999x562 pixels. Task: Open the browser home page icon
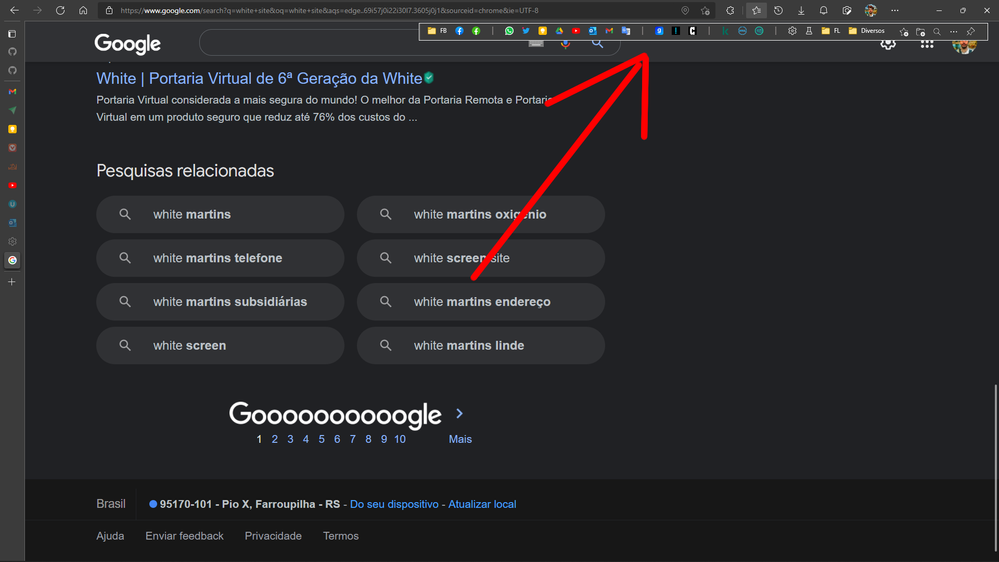pyautogui.click(x=83, y=10)
